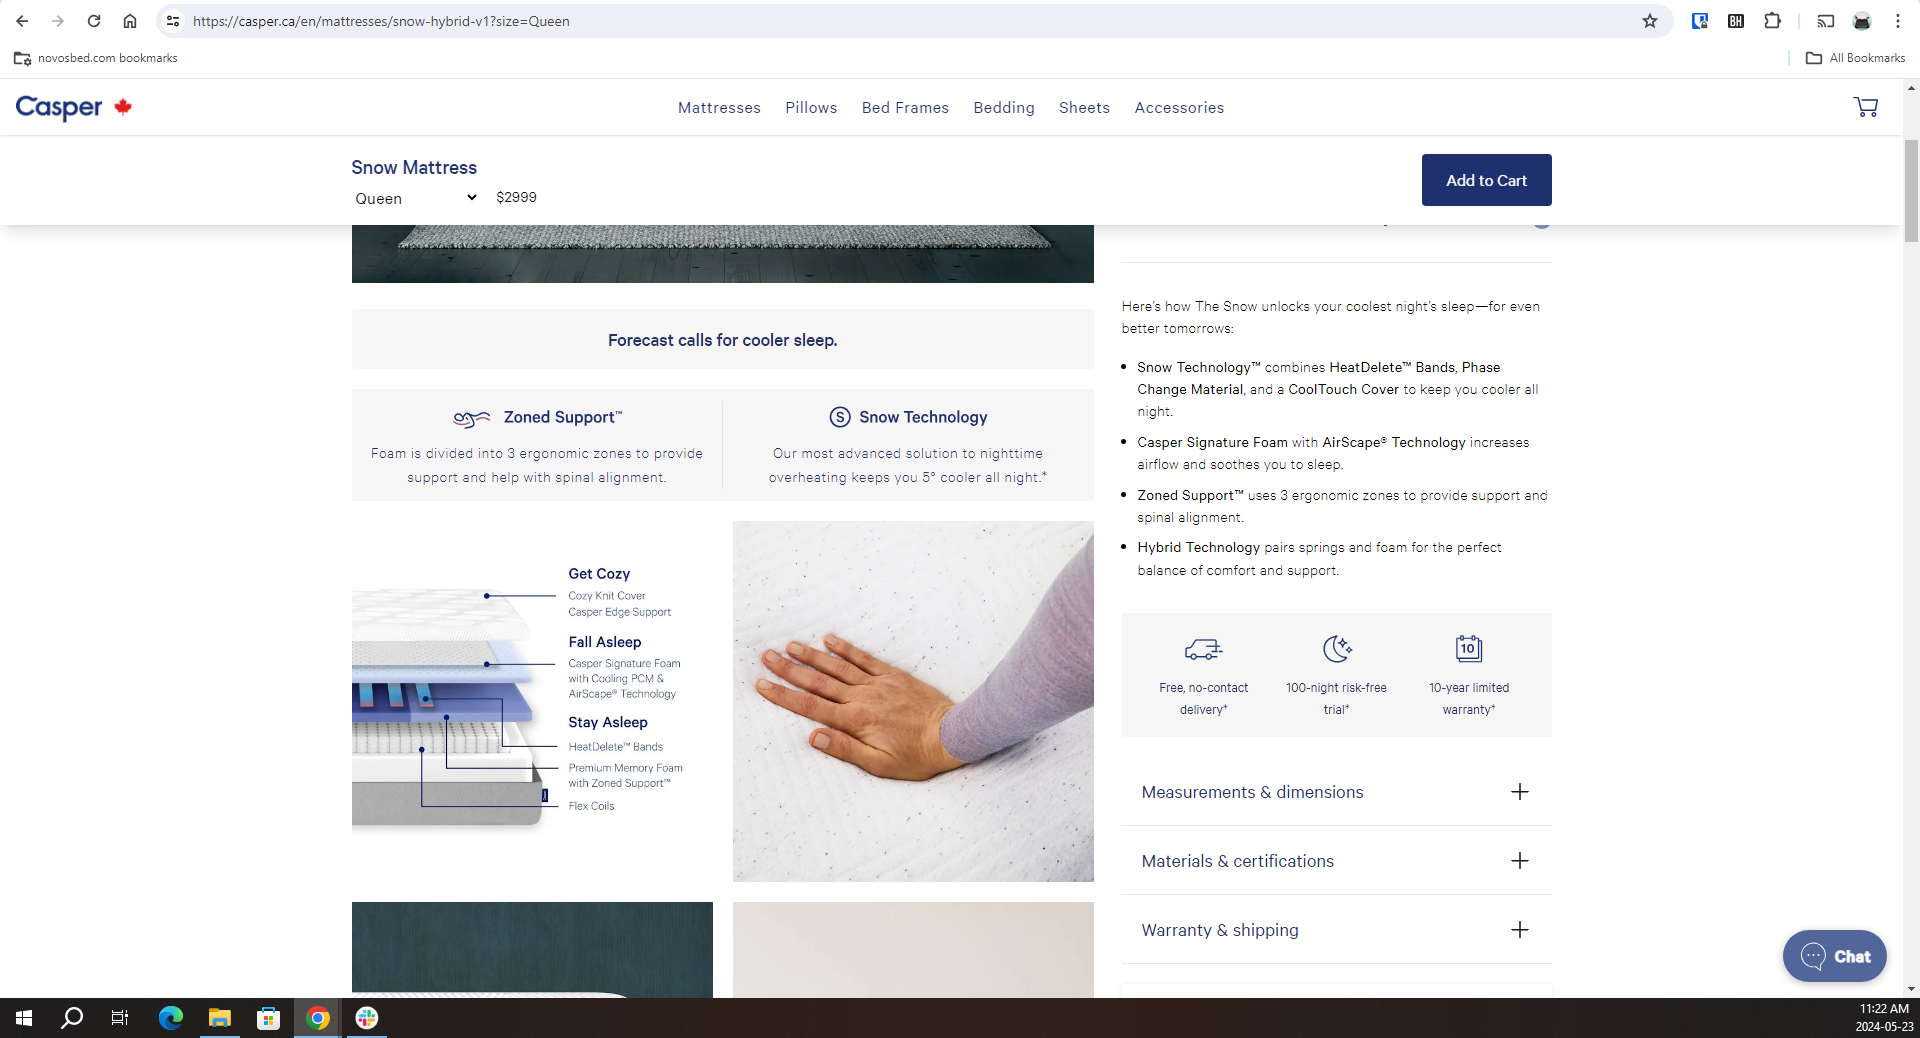Add the Snow Mattress to cart
1920x1038 pixels.
coord(1486,180)
